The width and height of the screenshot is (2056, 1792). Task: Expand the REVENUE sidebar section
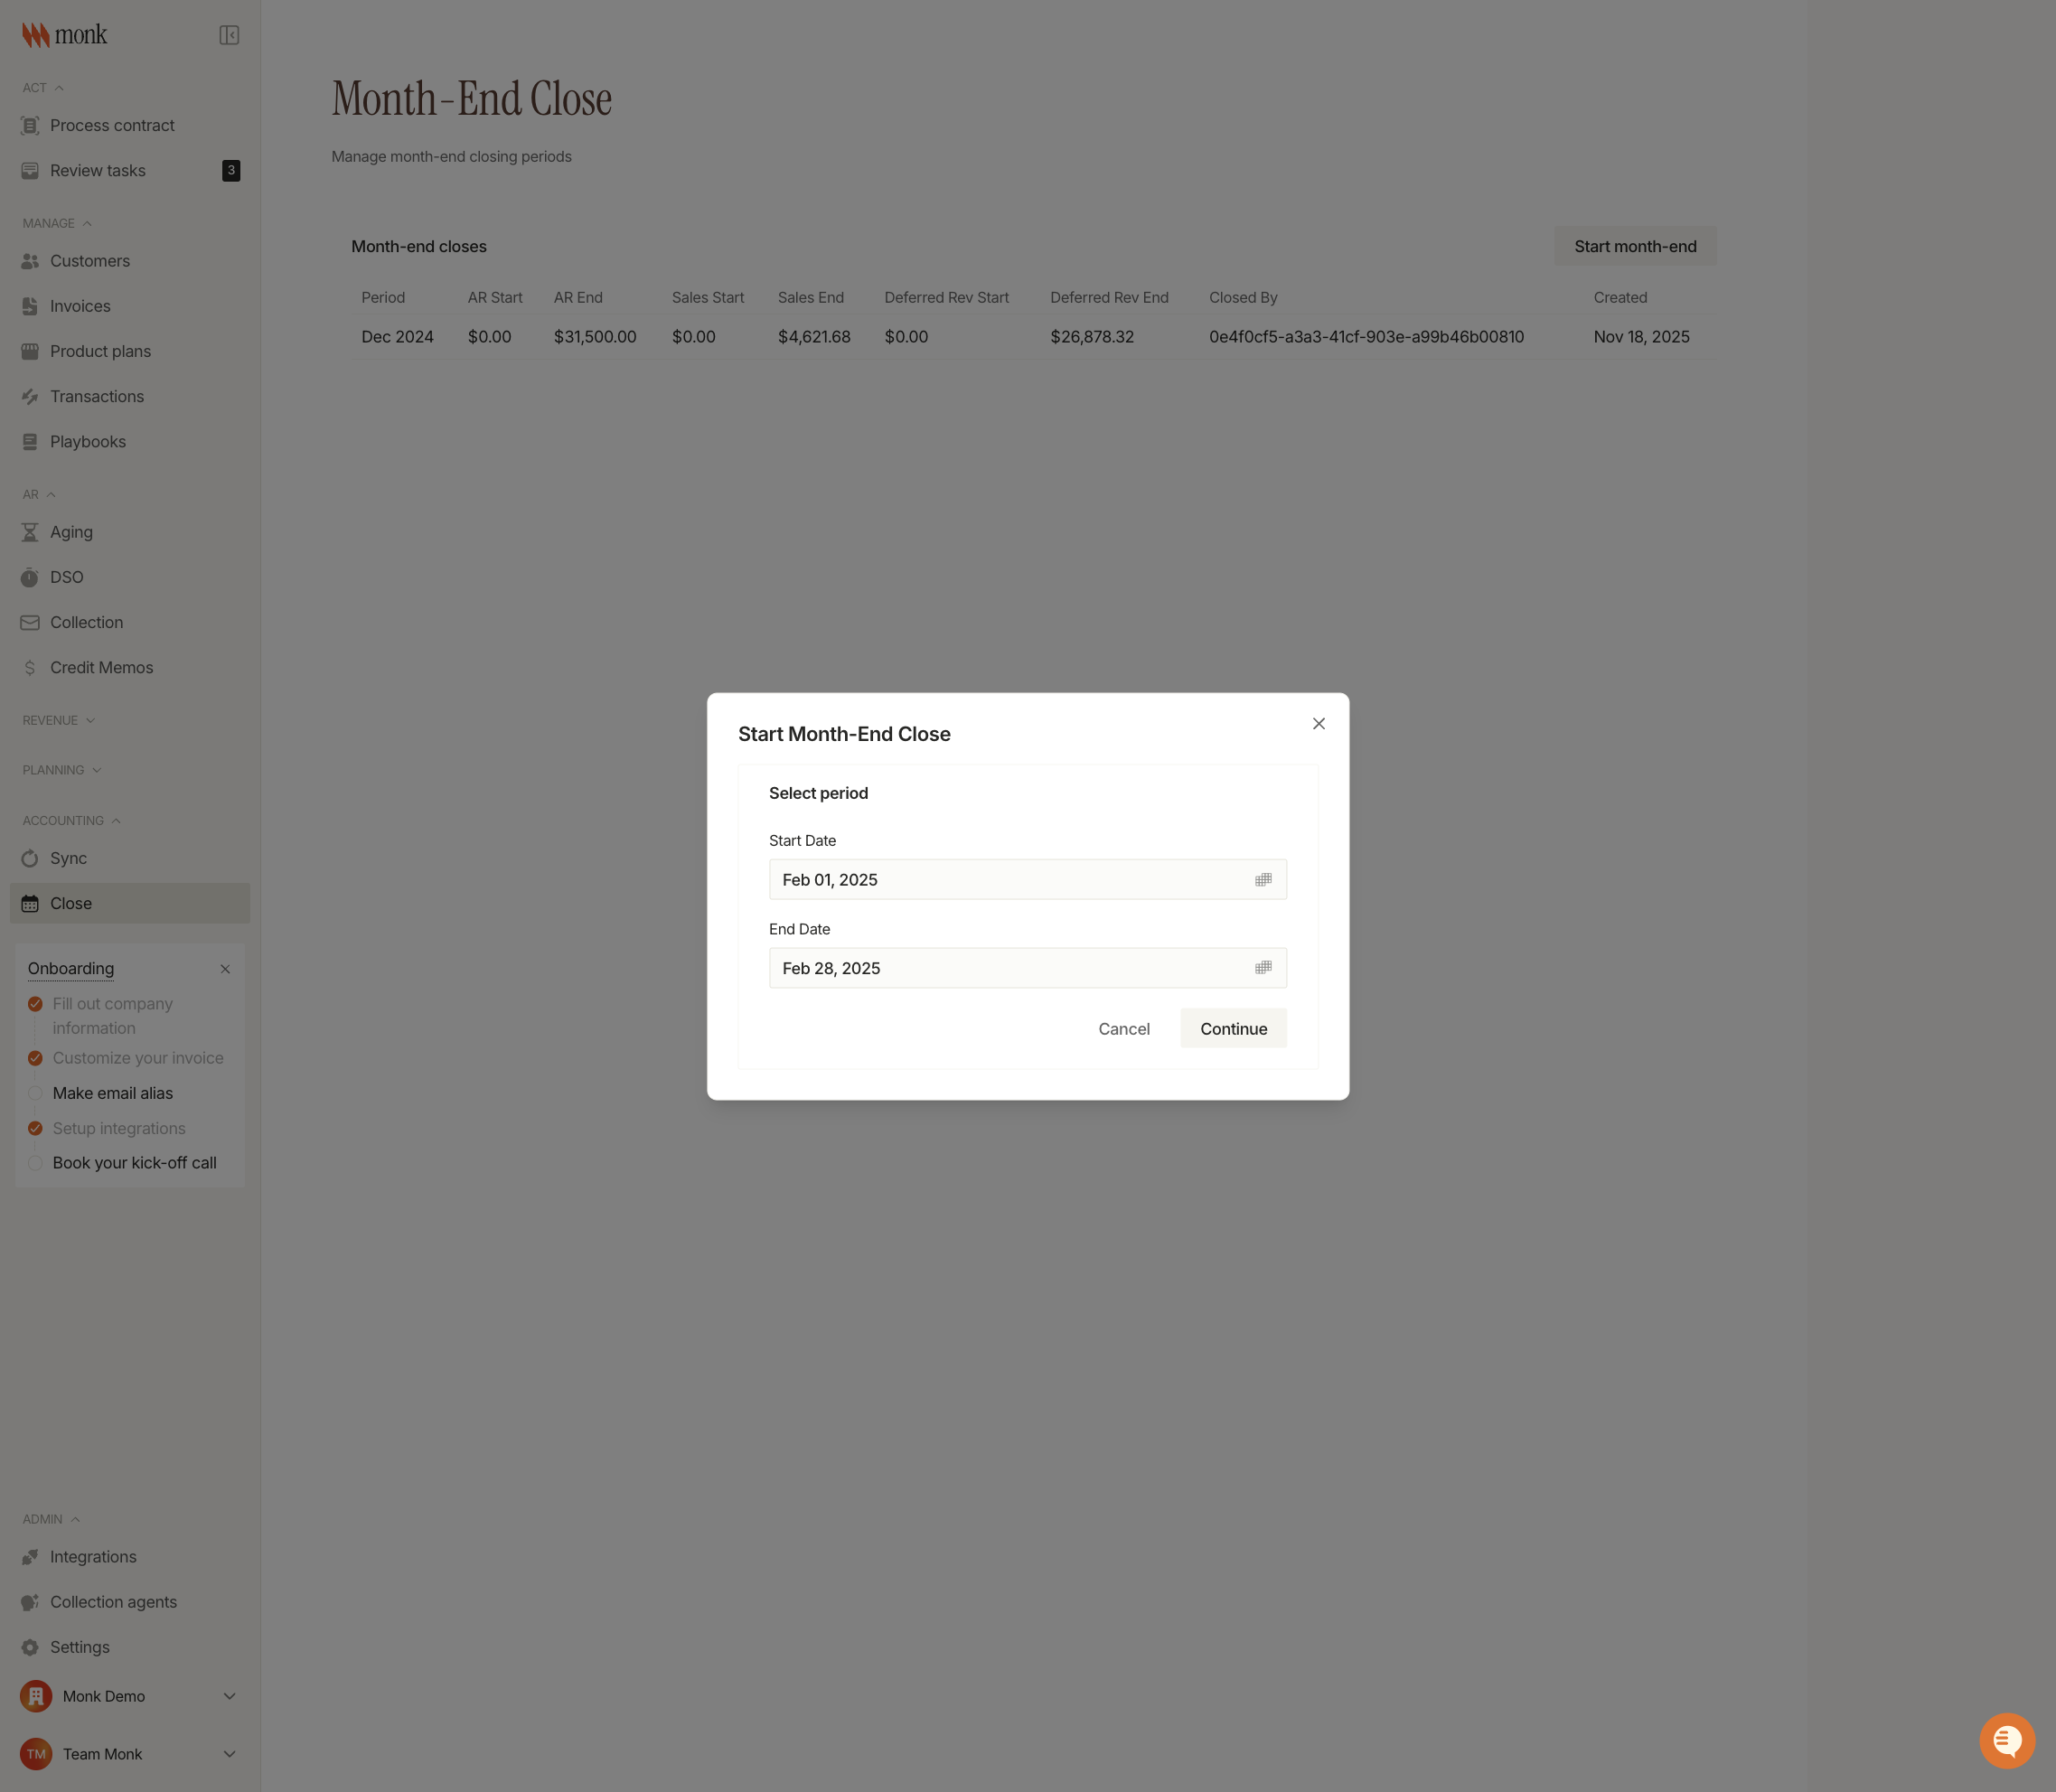(x=58, y=720)
